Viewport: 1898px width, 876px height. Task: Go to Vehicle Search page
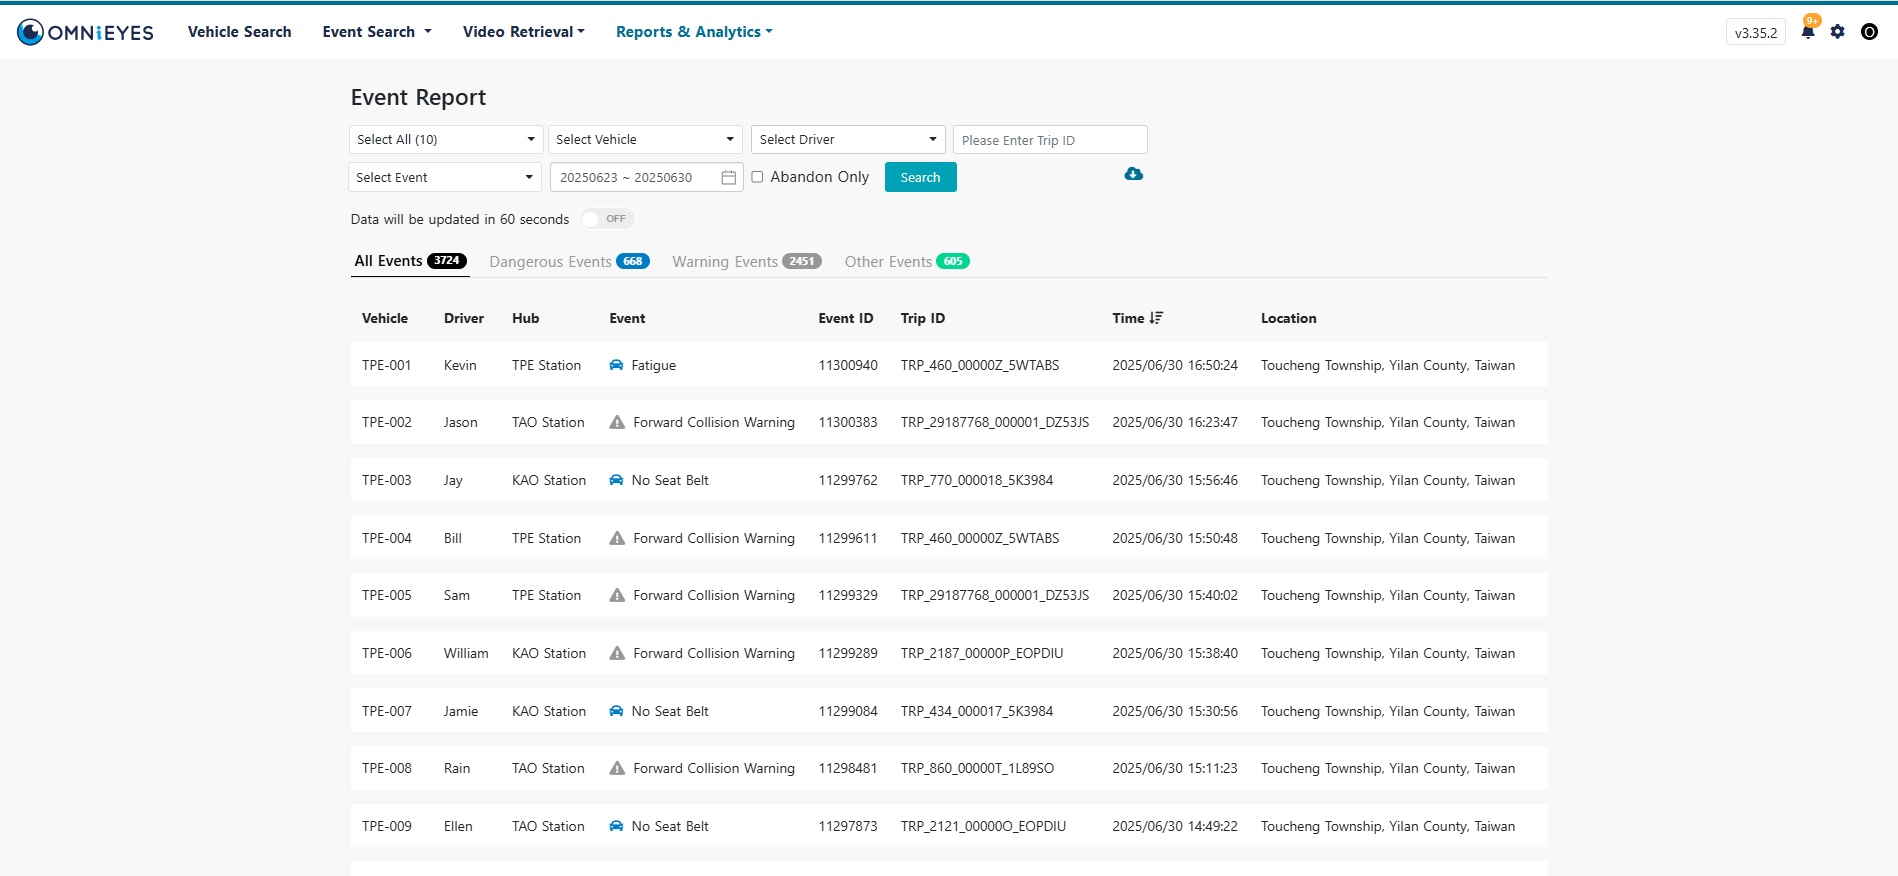pos(240,32)
